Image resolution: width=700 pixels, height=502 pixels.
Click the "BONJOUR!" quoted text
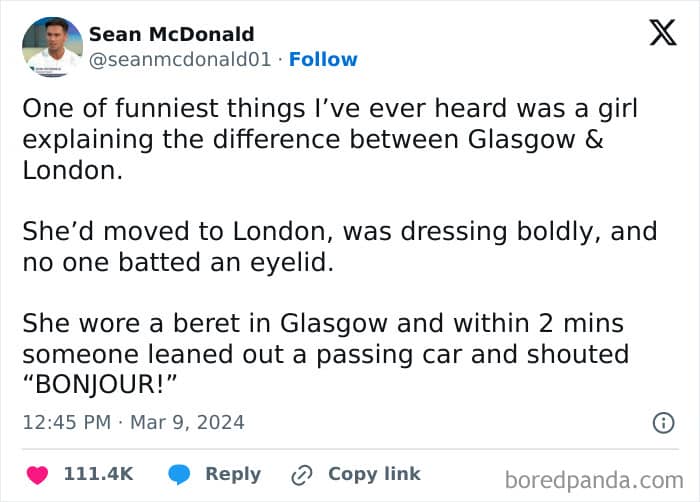pyautogui.click(x=100, y=384)
